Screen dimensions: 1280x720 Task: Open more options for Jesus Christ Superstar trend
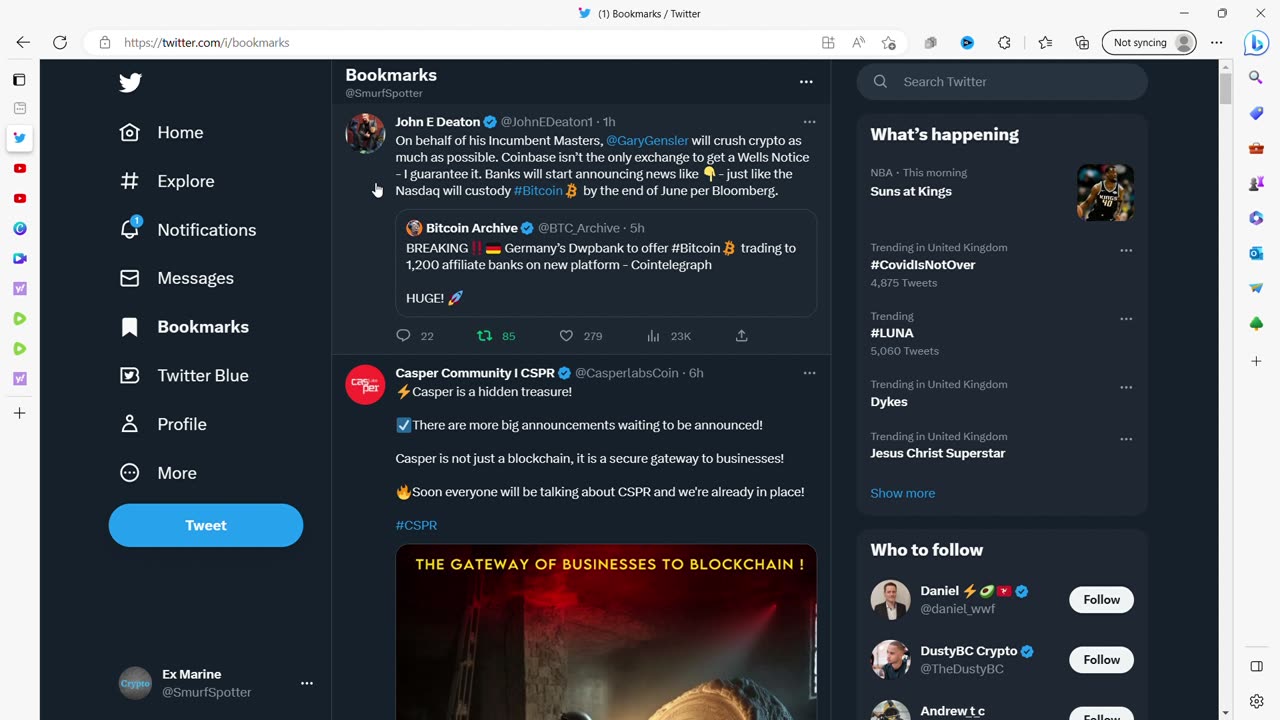point(1126,439)
